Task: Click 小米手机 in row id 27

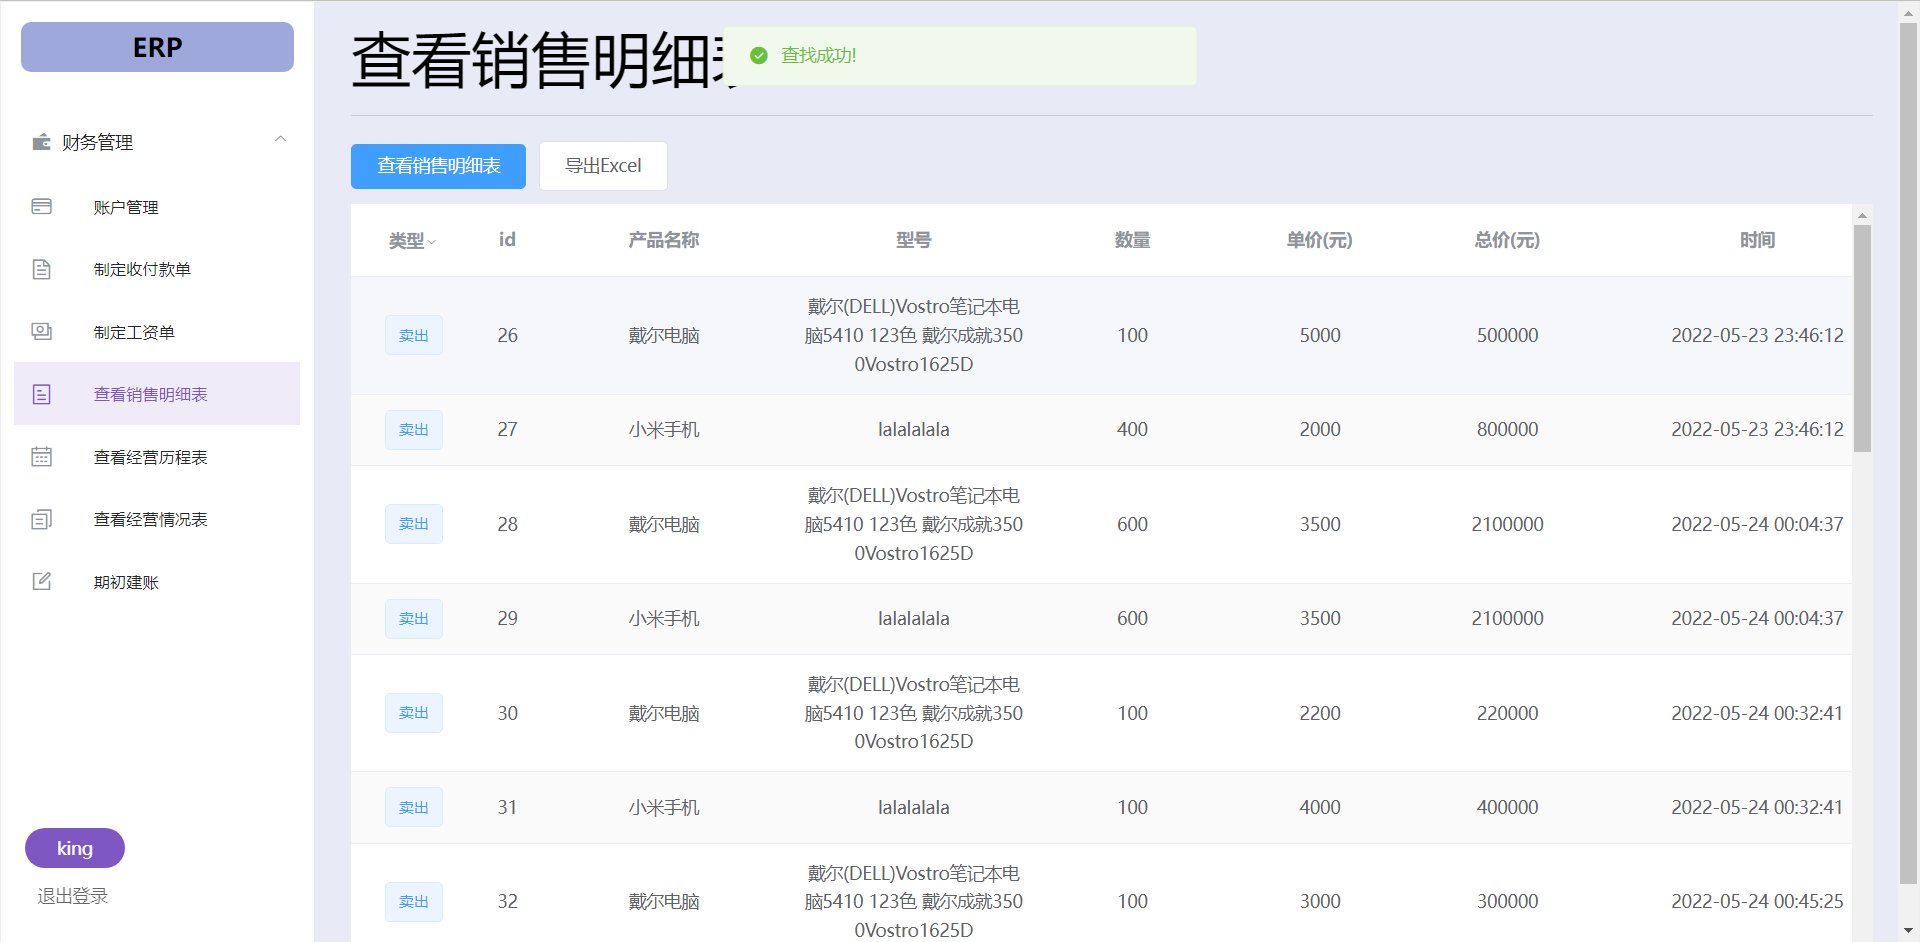Action: (x=663, y=429)
